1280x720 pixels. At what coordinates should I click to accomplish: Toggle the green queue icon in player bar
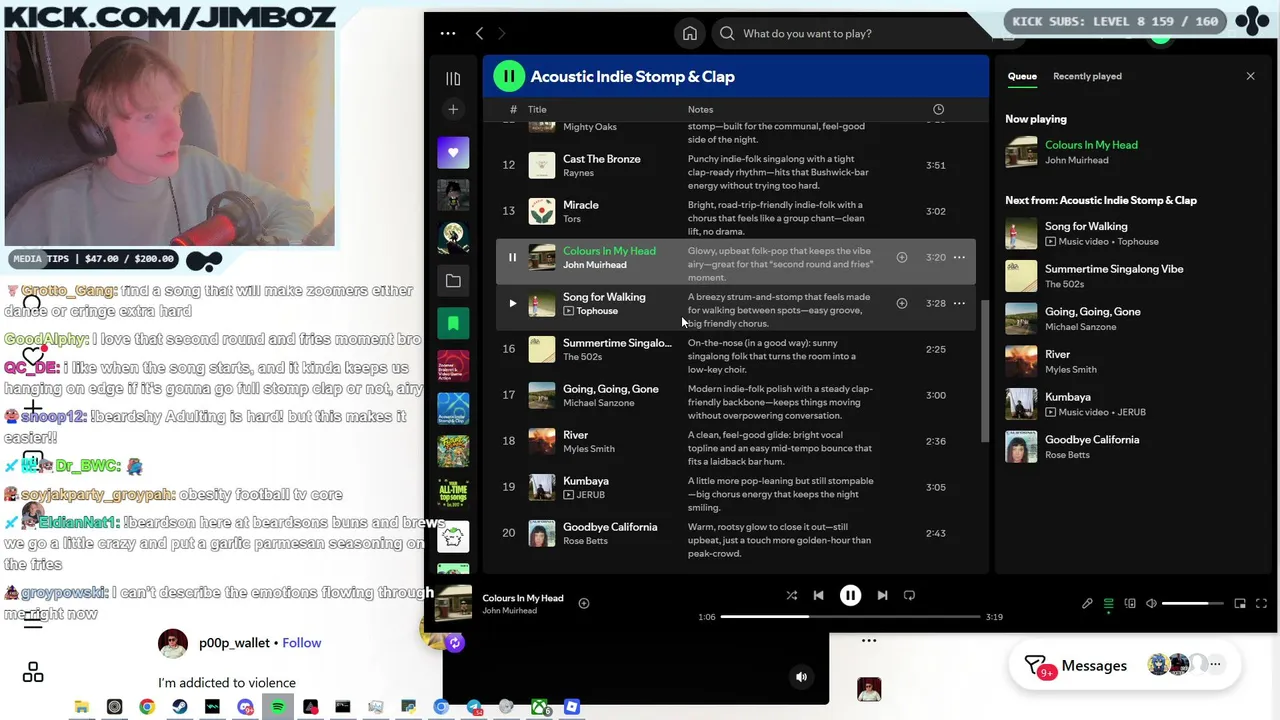(x=1108, y=603)
